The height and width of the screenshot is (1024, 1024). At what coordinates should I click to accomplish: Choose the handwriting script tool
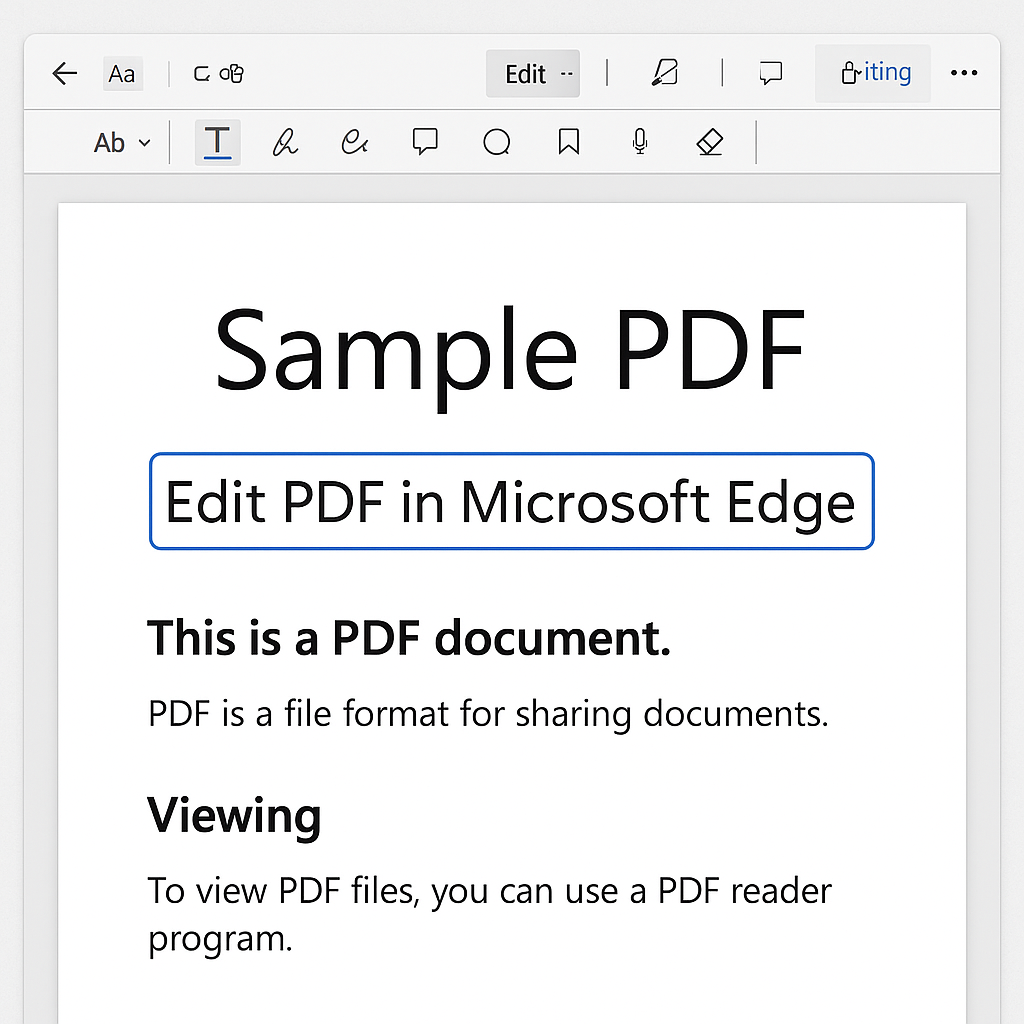355,142
